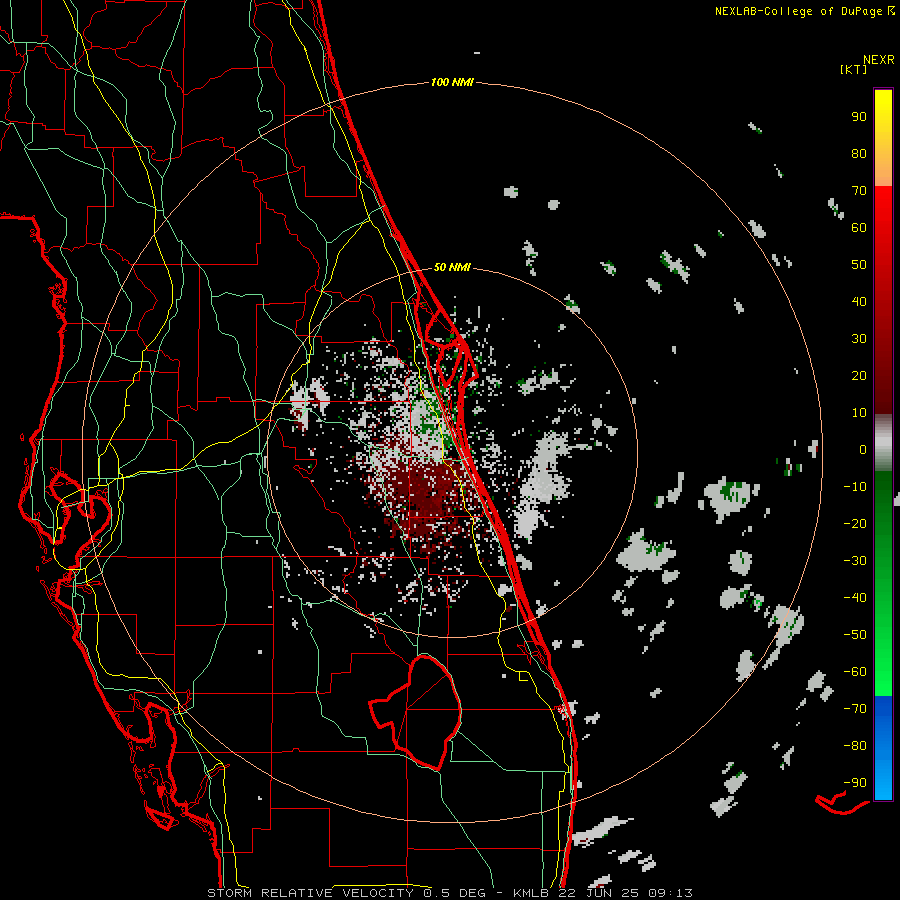Click the 0 value on velocity scale
900x900 pixels.
[x=863, y=449]
